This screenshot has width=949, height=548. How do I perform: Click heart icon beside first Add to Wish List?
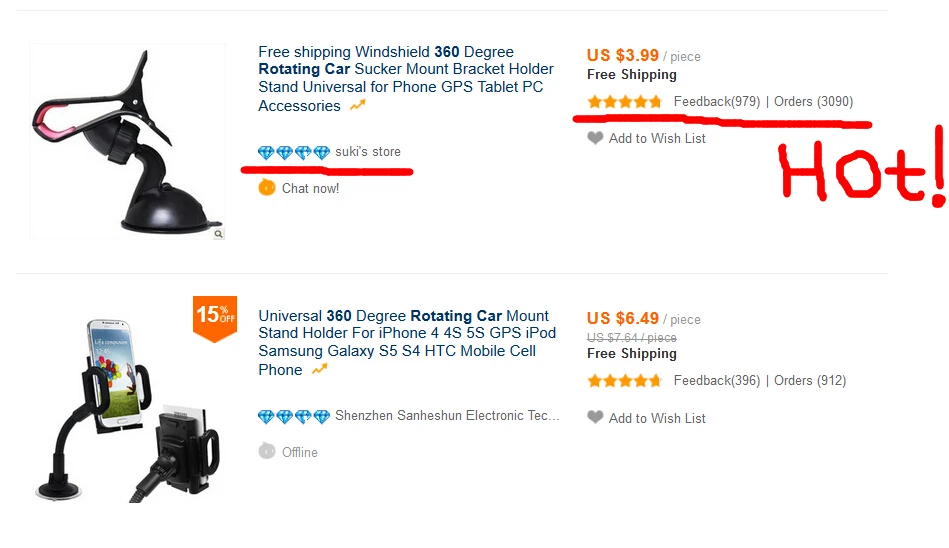click(x=596, y=138)
